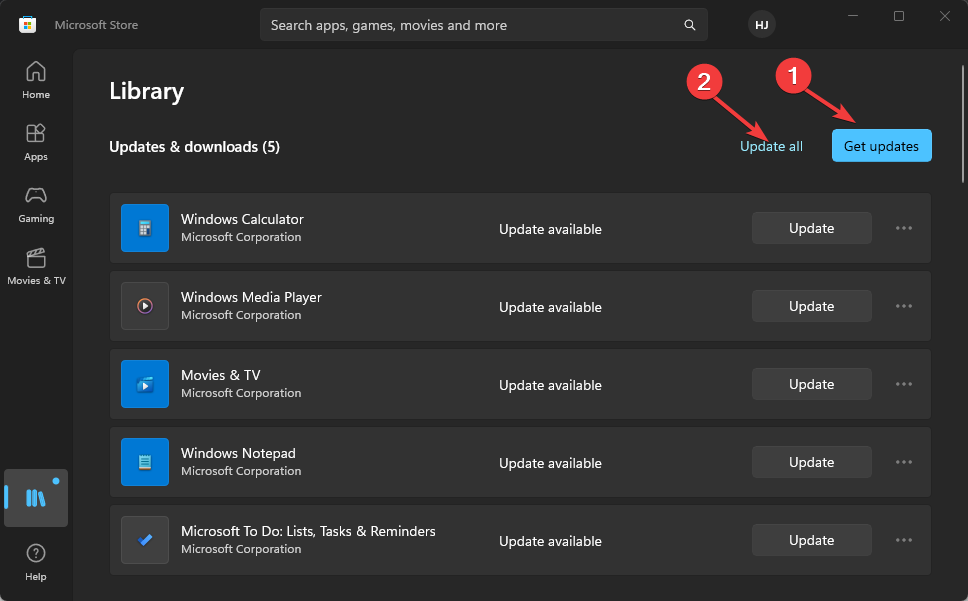Open the Help section in sidebar
The width and height of the screenshot is (968, 601).
pyautogui.click(x=36, y=562)
